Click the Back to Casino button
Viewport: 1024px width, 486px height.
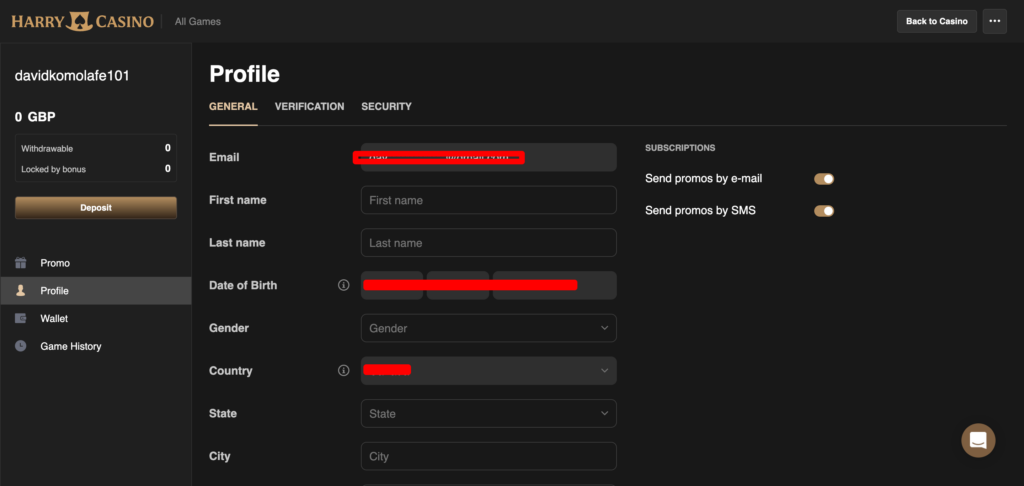point(936,22)
